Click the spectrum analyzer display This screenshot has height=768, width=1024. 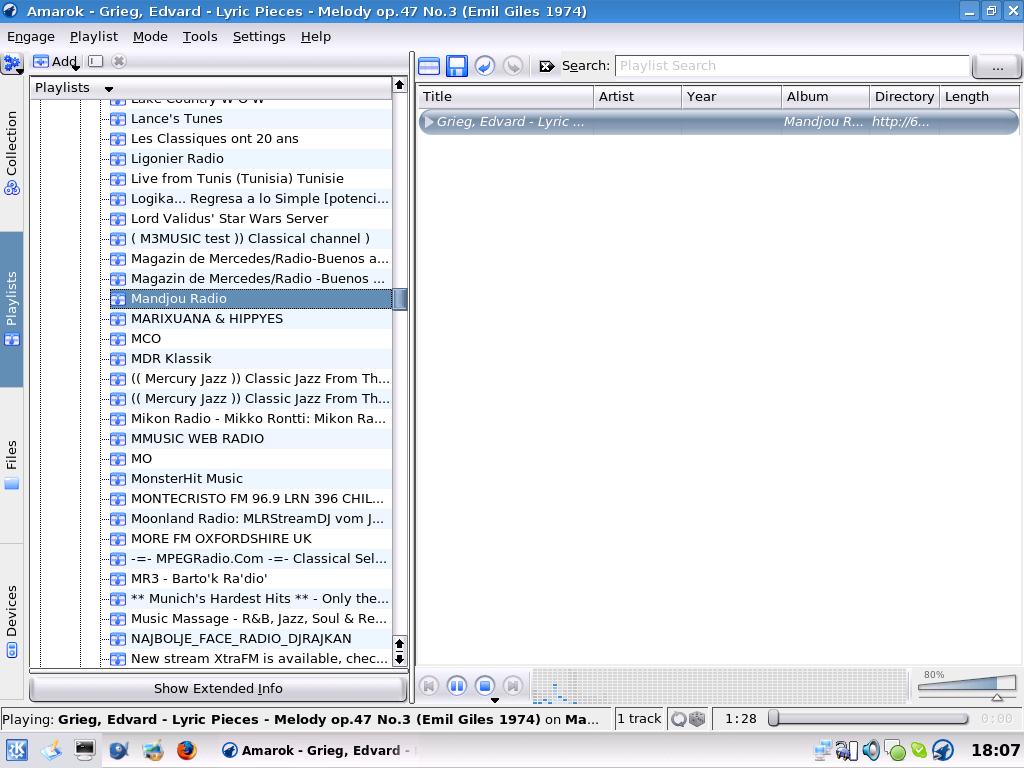720,686
